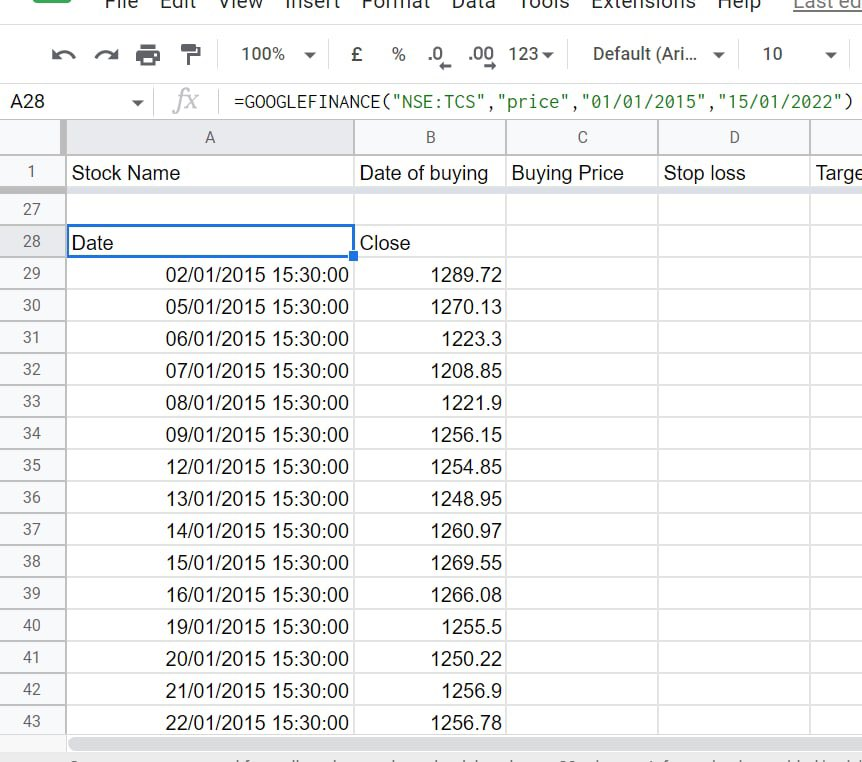Select cell B28 containing Close

tap(430, 242)
